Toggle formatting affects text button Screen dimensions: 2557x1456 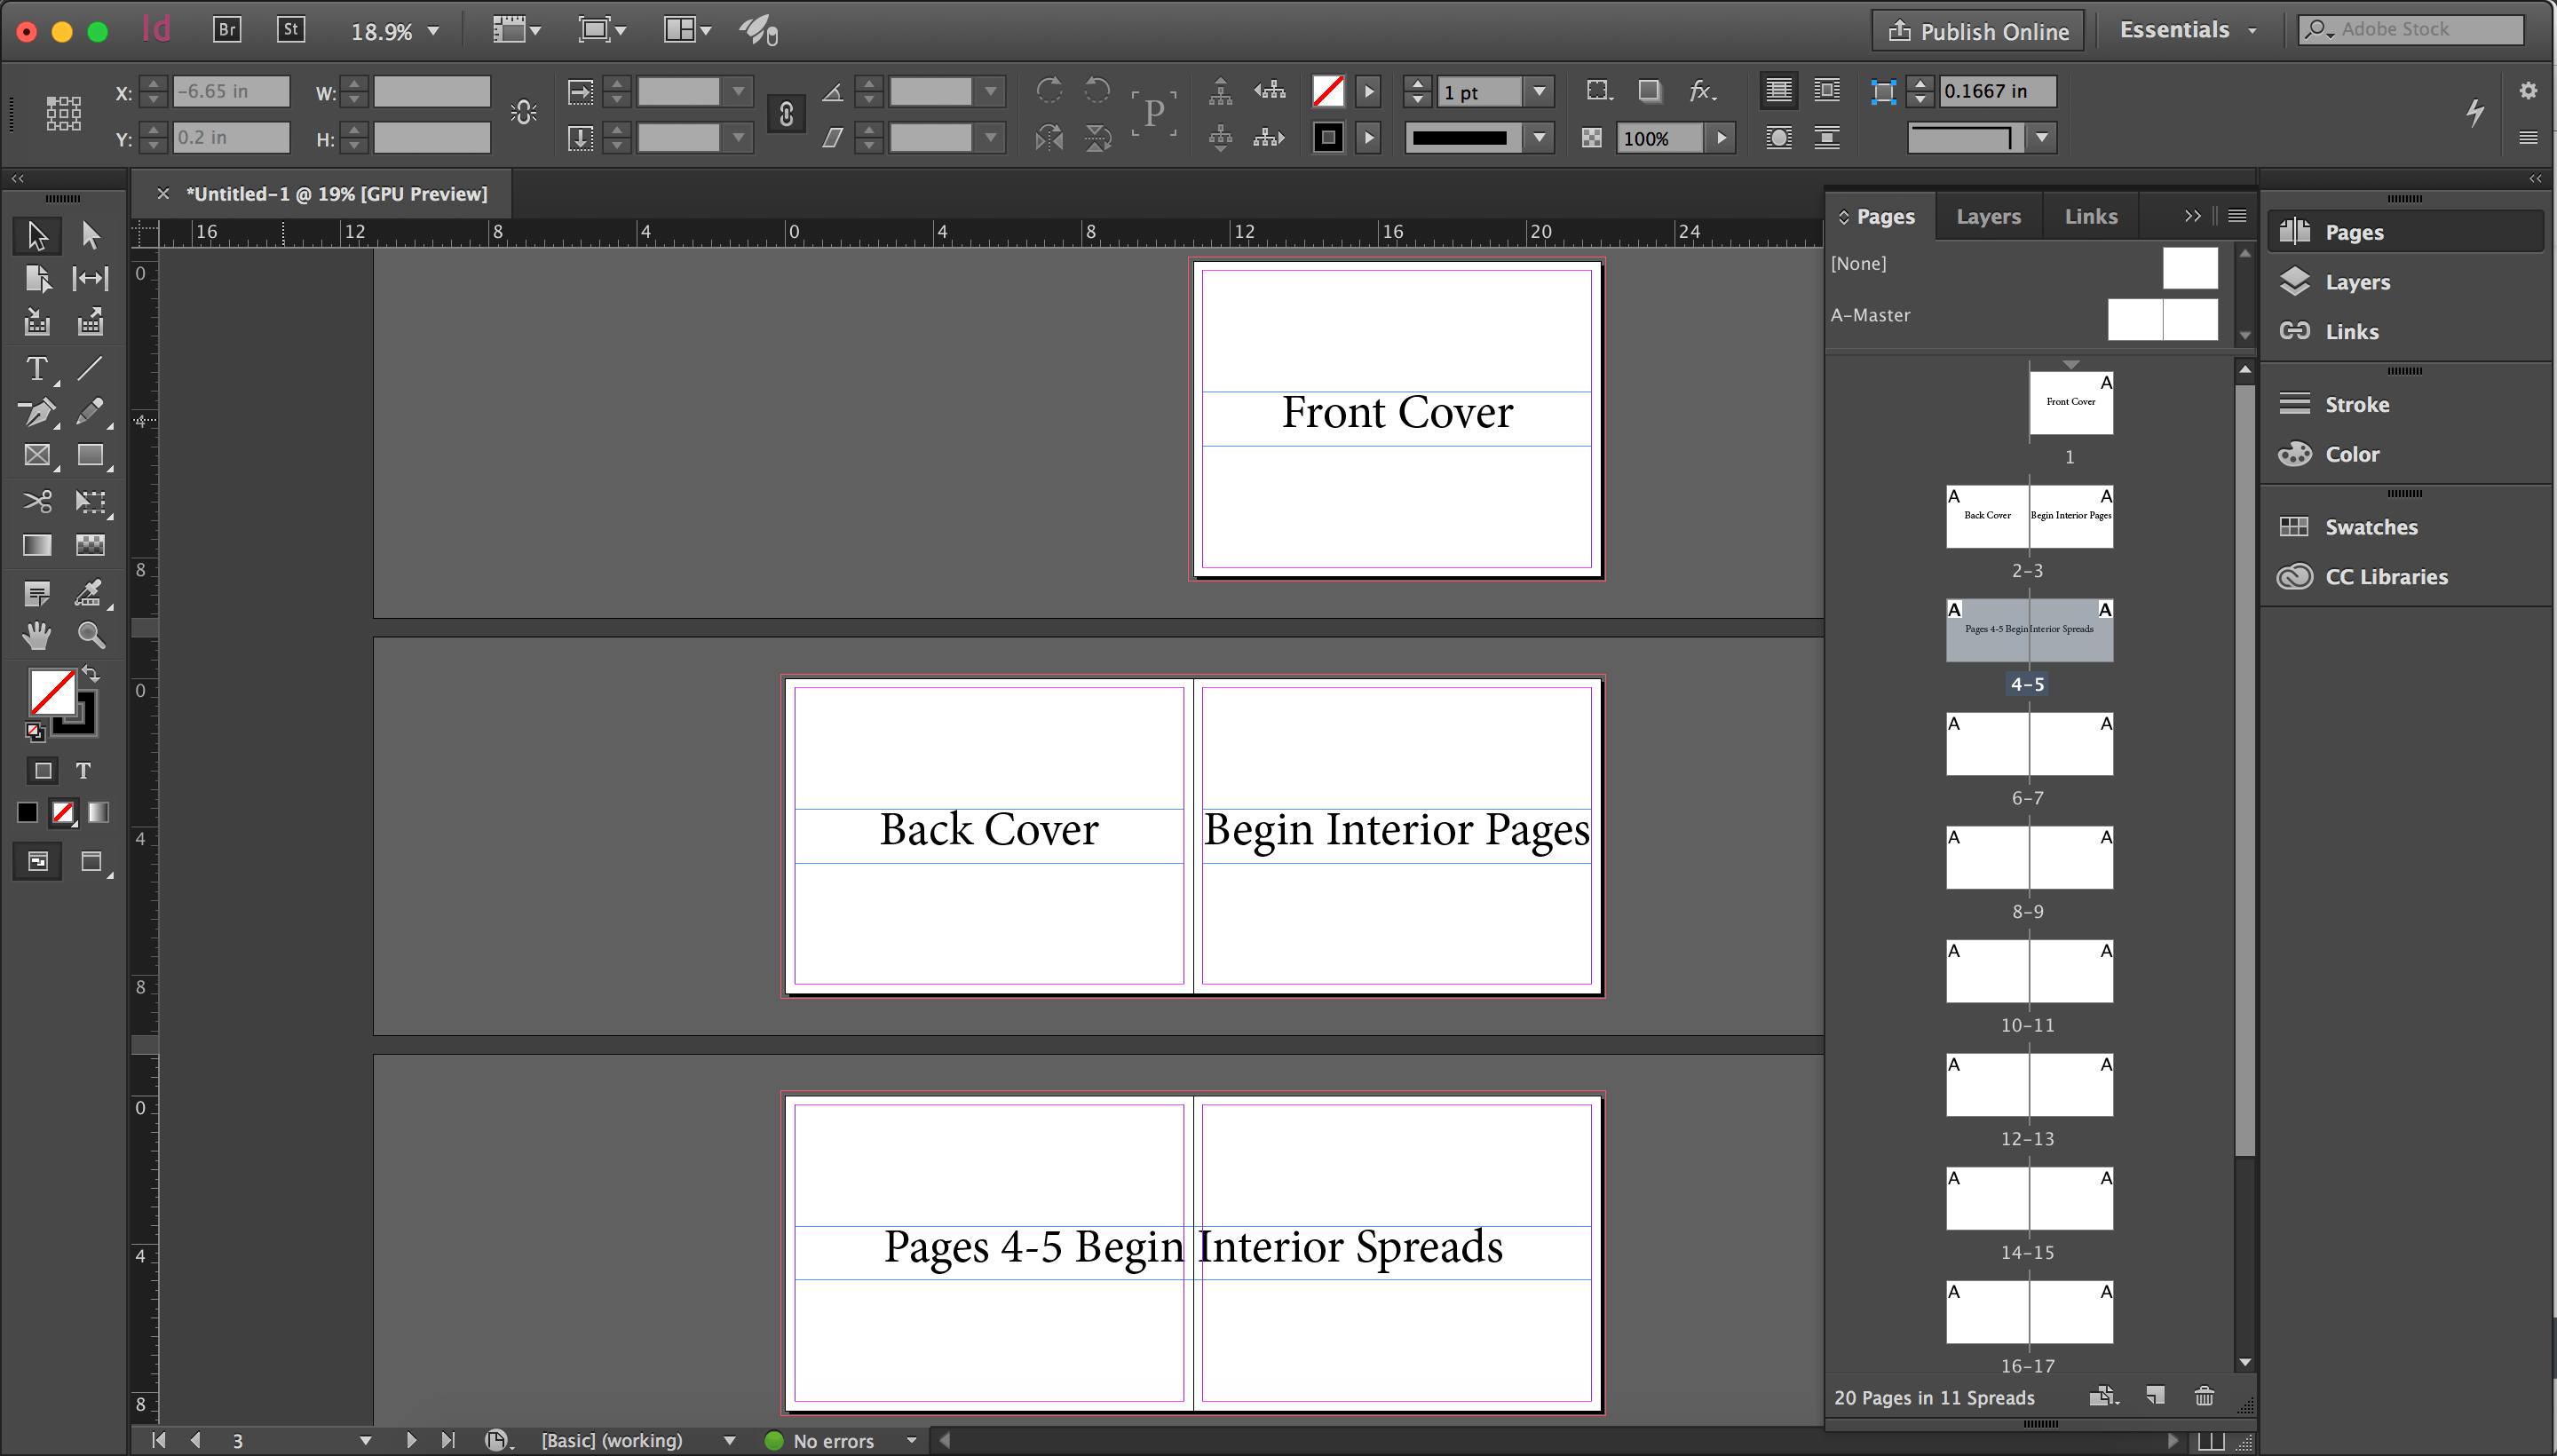(83, 771)
